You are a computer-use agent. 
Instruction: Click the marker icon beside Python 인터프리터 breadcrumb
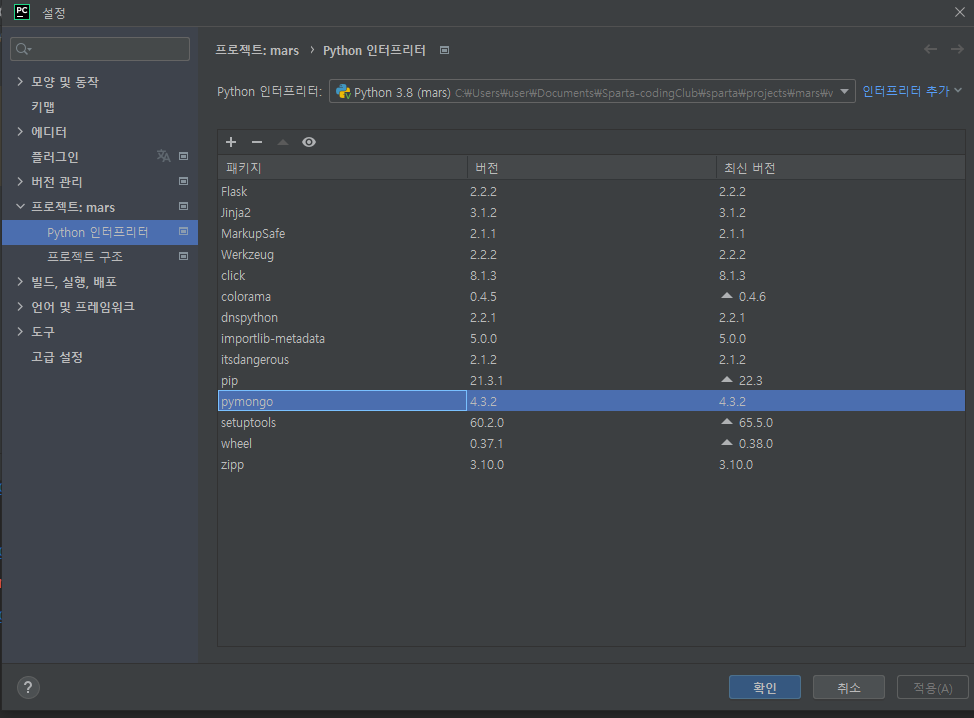[444, 50]
